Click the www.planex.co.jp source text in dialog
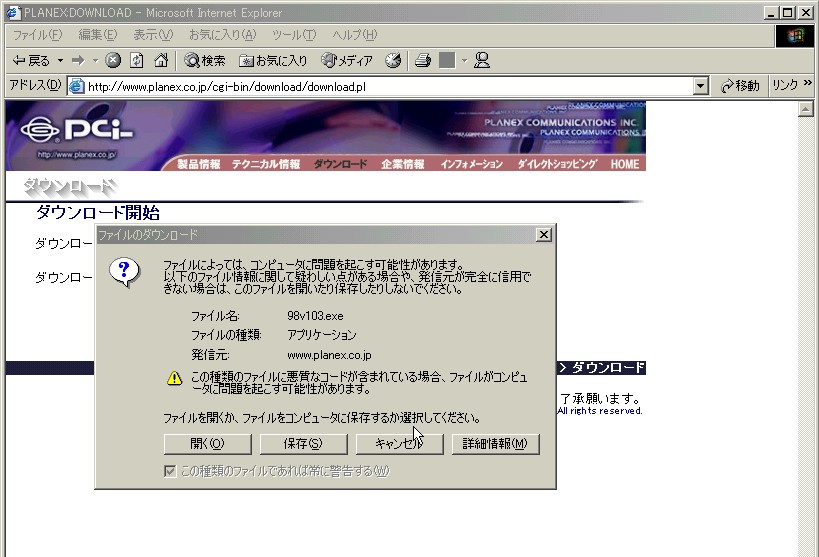Viewport: 819px width, 557px height. [x=329, y=355]
